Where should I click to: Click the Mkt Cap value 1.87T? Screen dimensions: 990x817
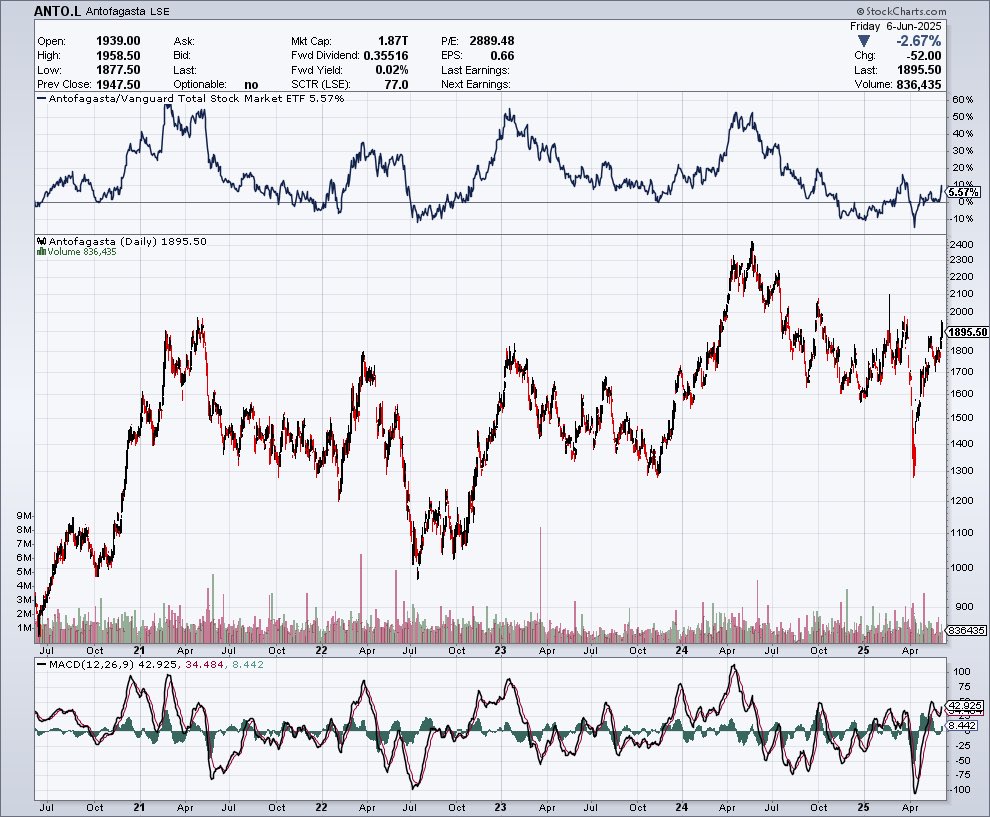[393, 41]
